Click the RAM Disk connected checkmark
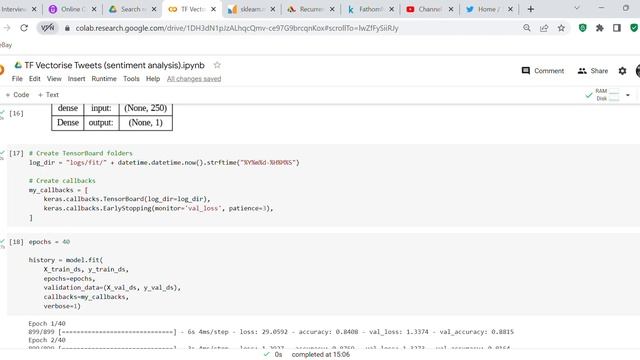 point(589,95)
